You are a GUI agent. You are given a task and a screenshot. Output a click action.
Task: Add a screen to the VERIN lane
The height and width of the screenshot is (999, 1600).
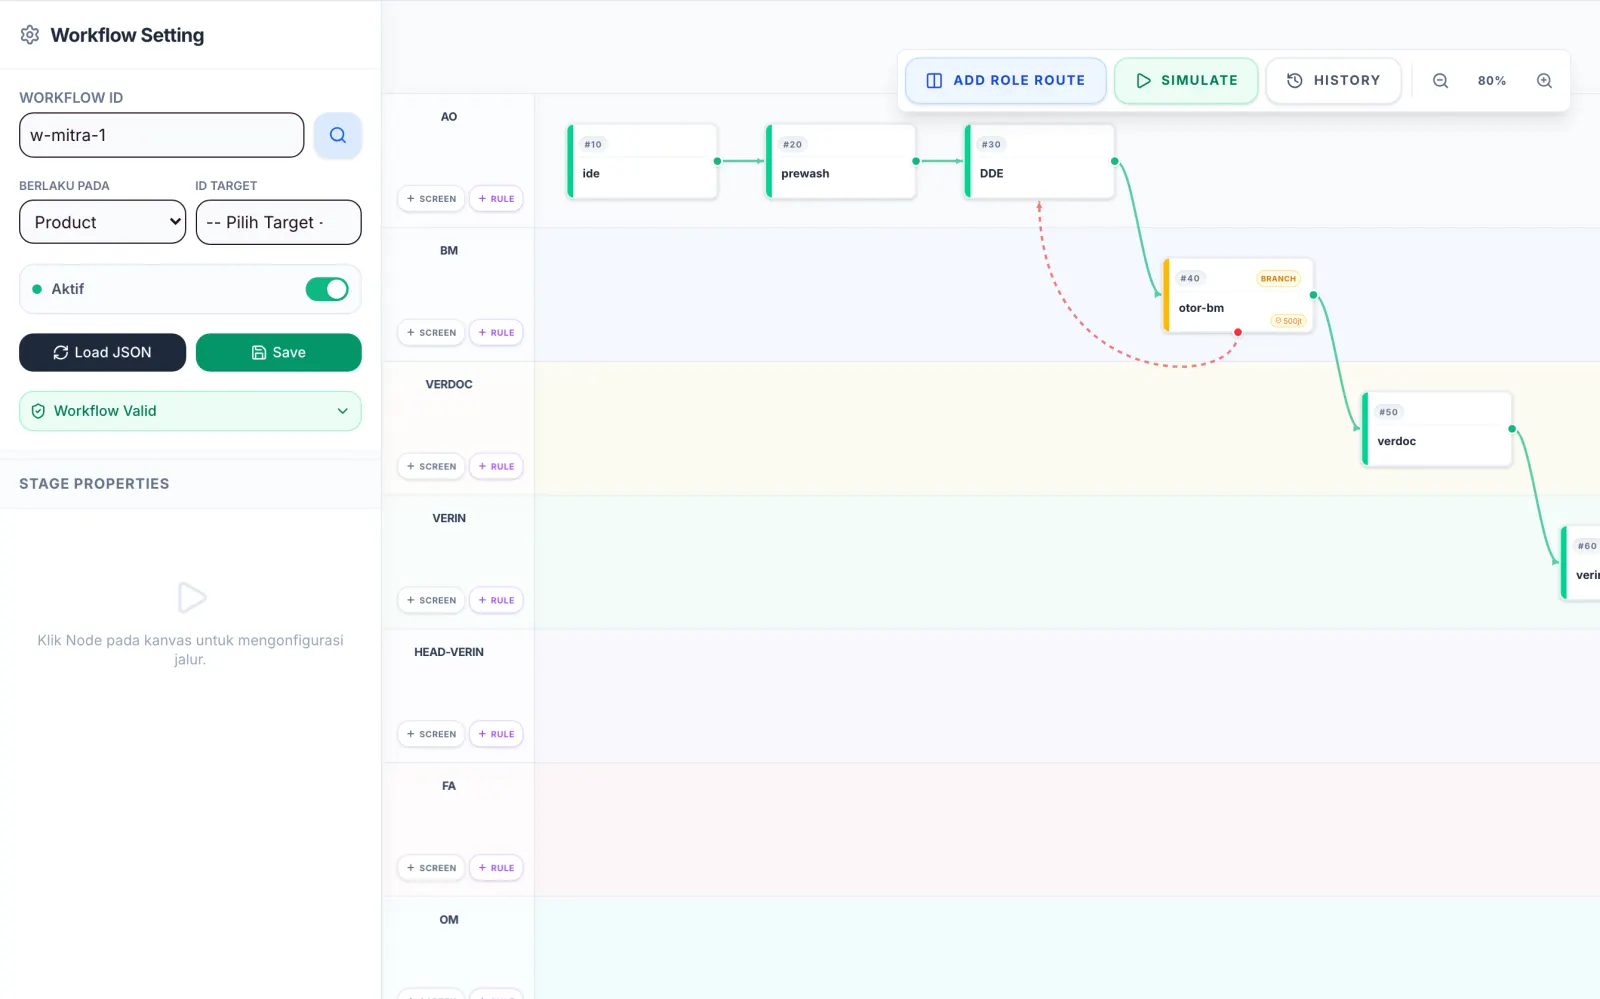pos(431,601)
